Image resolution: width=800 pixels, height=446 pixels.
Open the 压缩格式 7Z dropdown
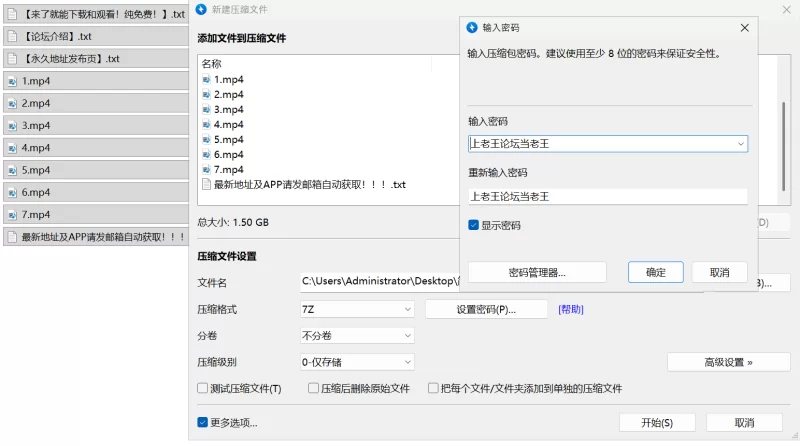coord(357,309)
